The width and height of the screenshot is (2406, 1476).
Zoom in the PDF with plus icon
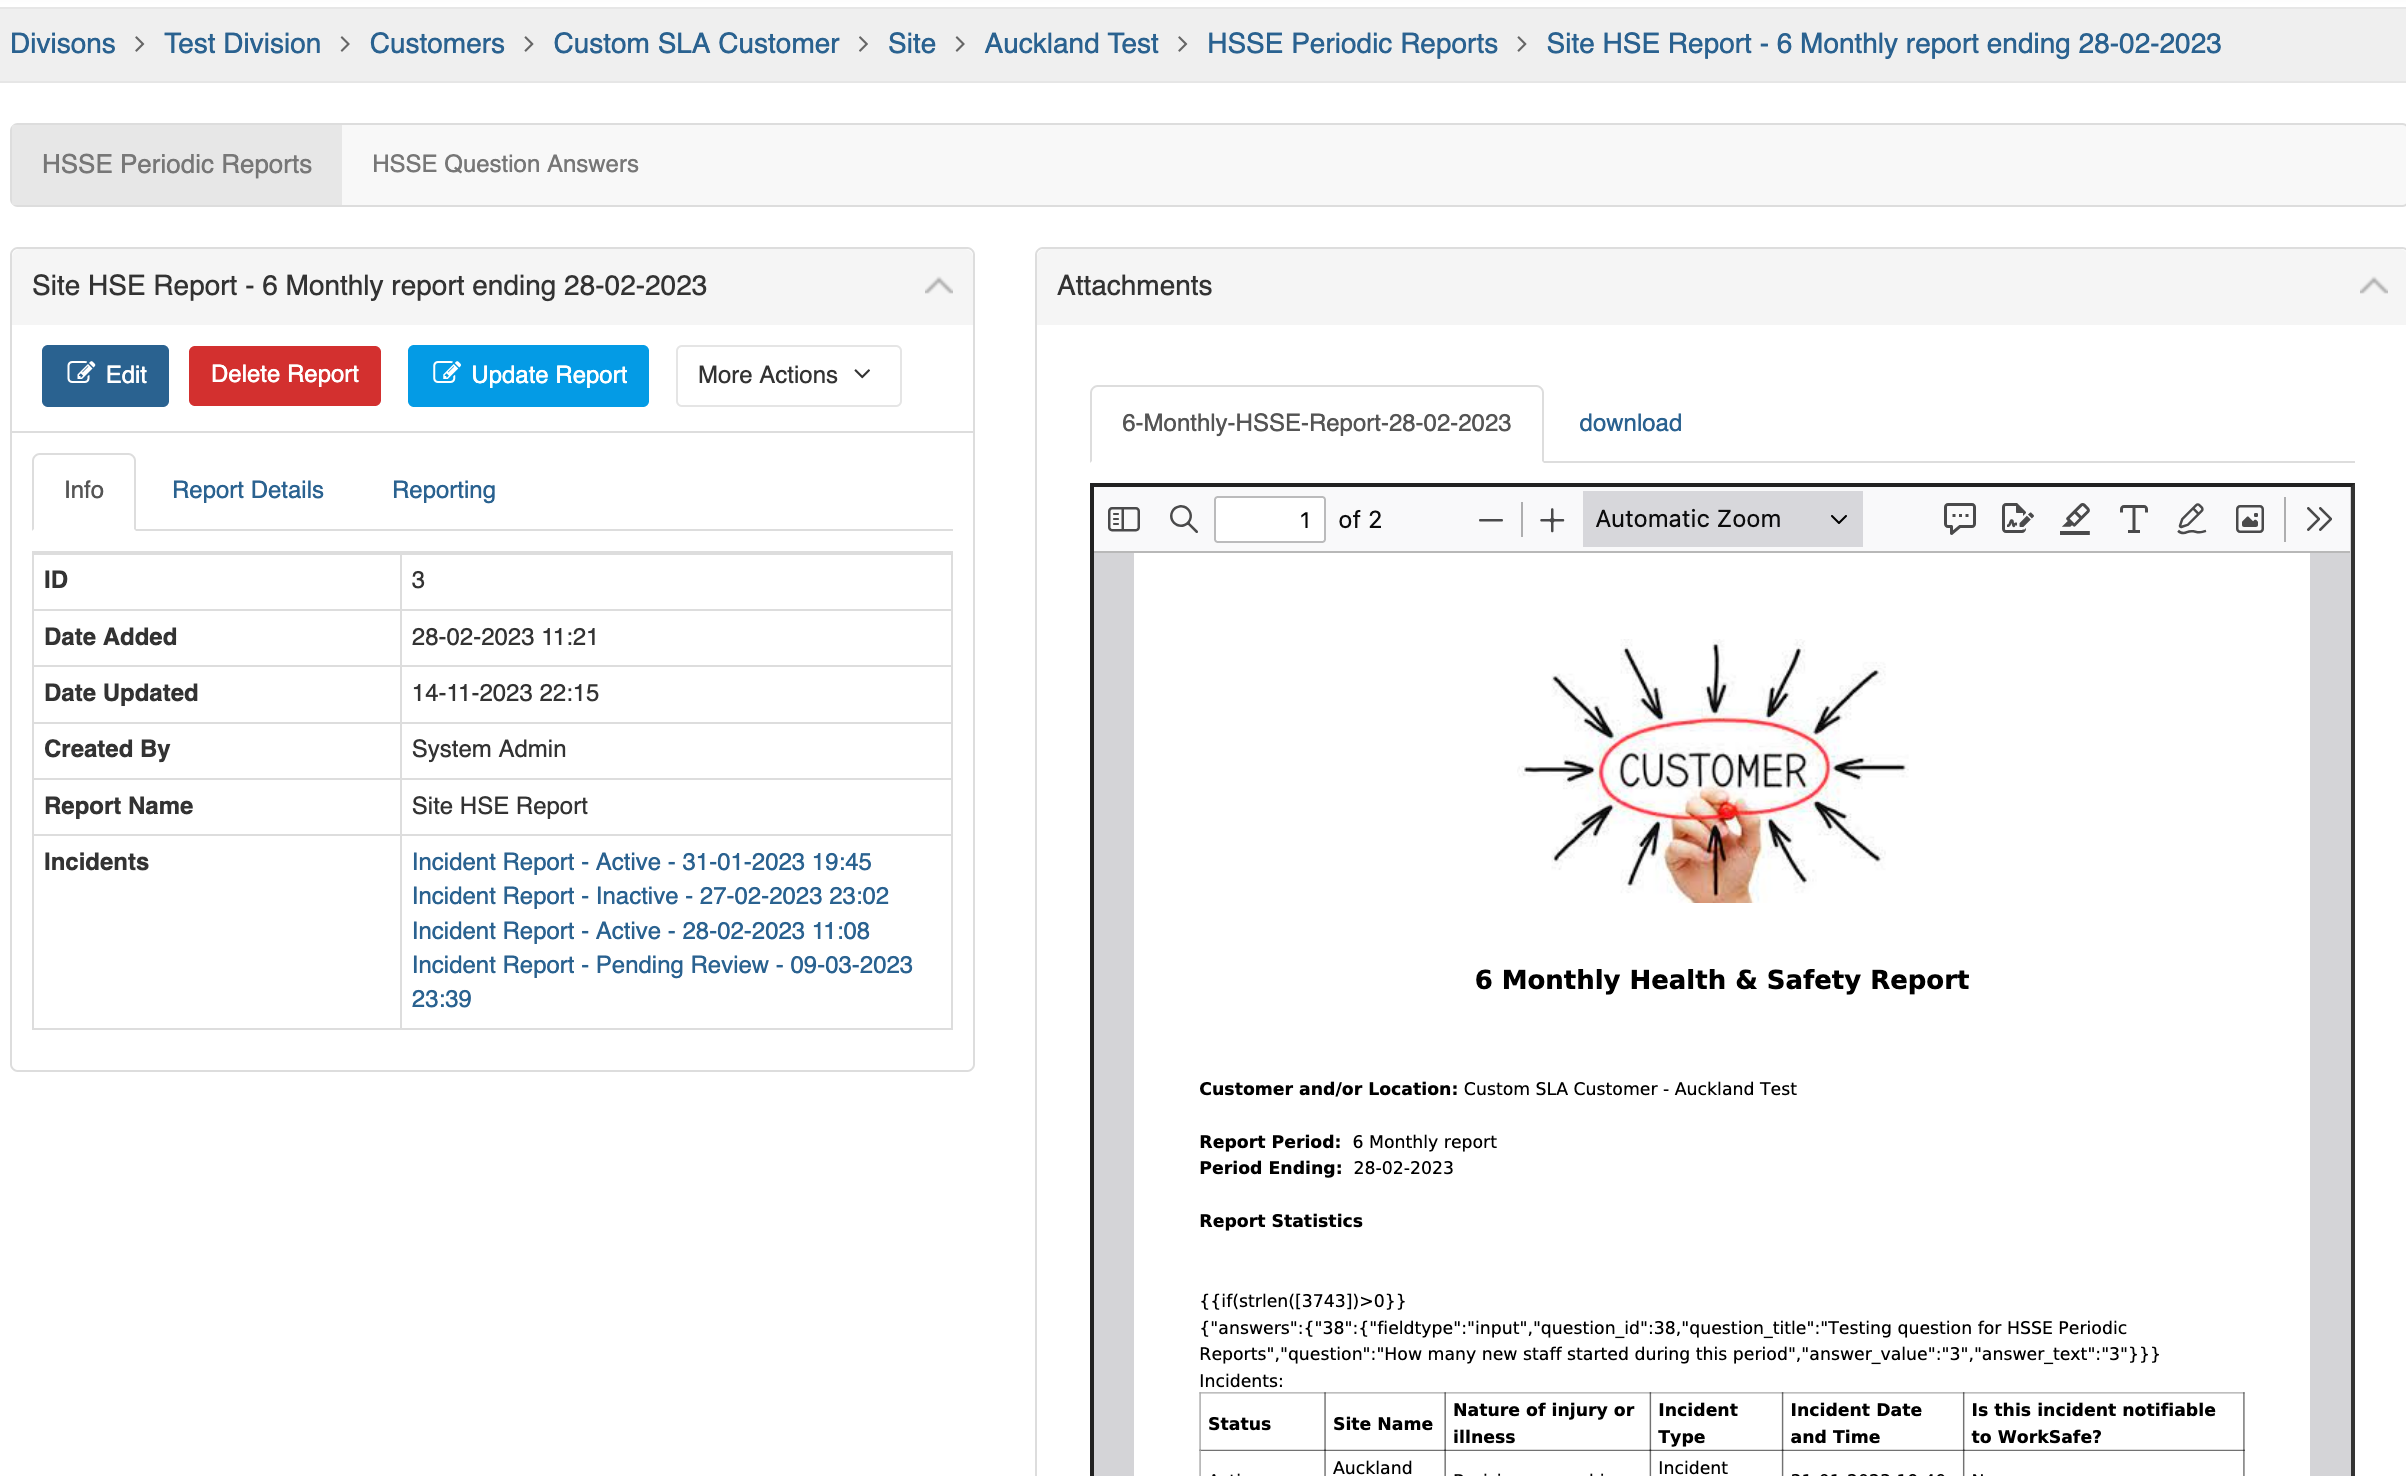[x=1551, y=520]
